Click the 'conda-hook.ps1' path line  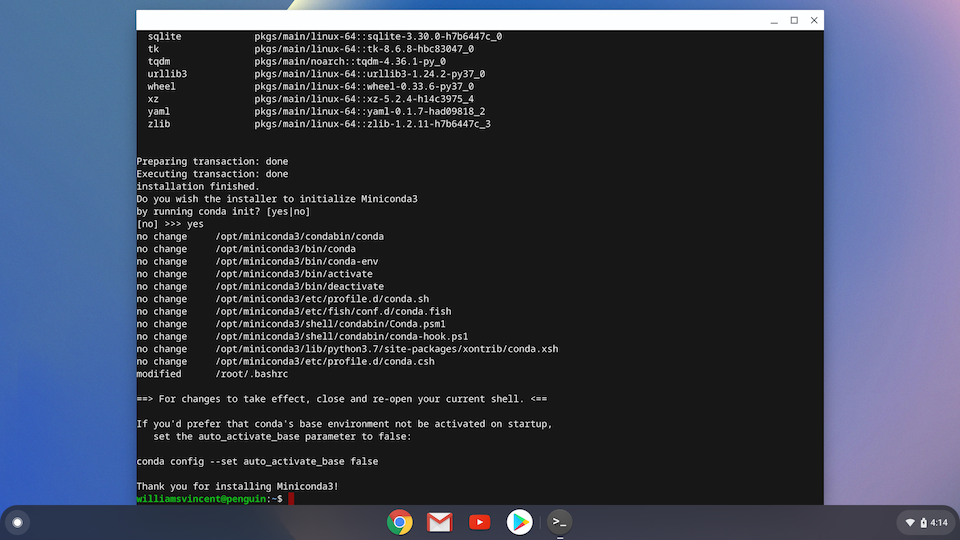click(342, 336)
